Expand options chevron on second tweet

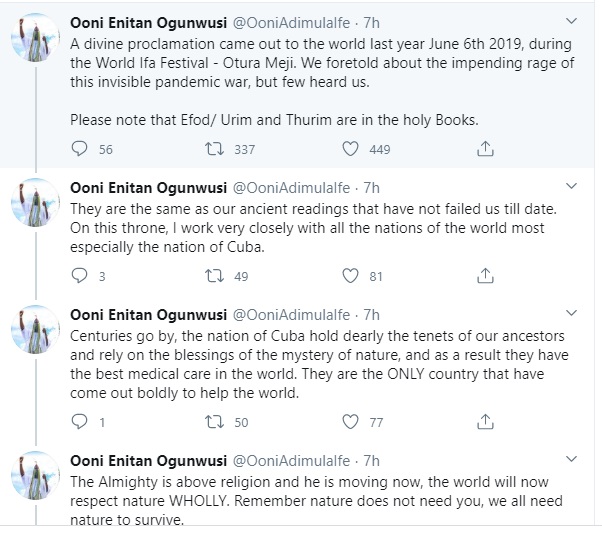click(571, 187)
